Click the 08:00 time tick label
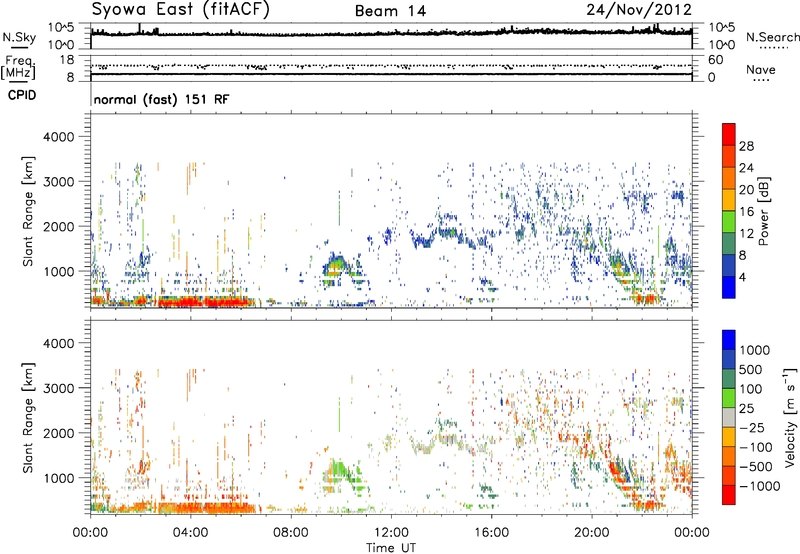This screenshot has height=554, width=800. [x=291, y=533]
